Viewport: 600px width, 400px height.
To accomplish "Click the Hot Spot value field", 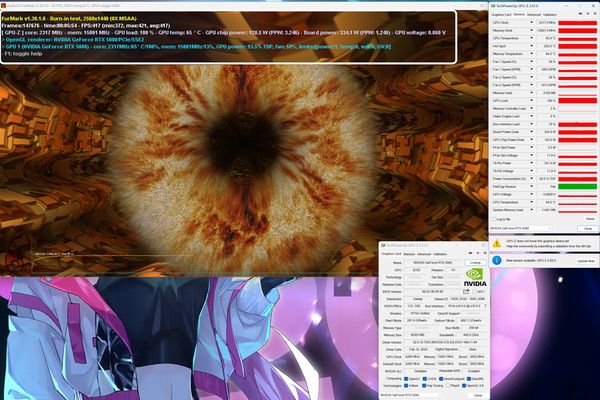I will click(x=546, y=46).
